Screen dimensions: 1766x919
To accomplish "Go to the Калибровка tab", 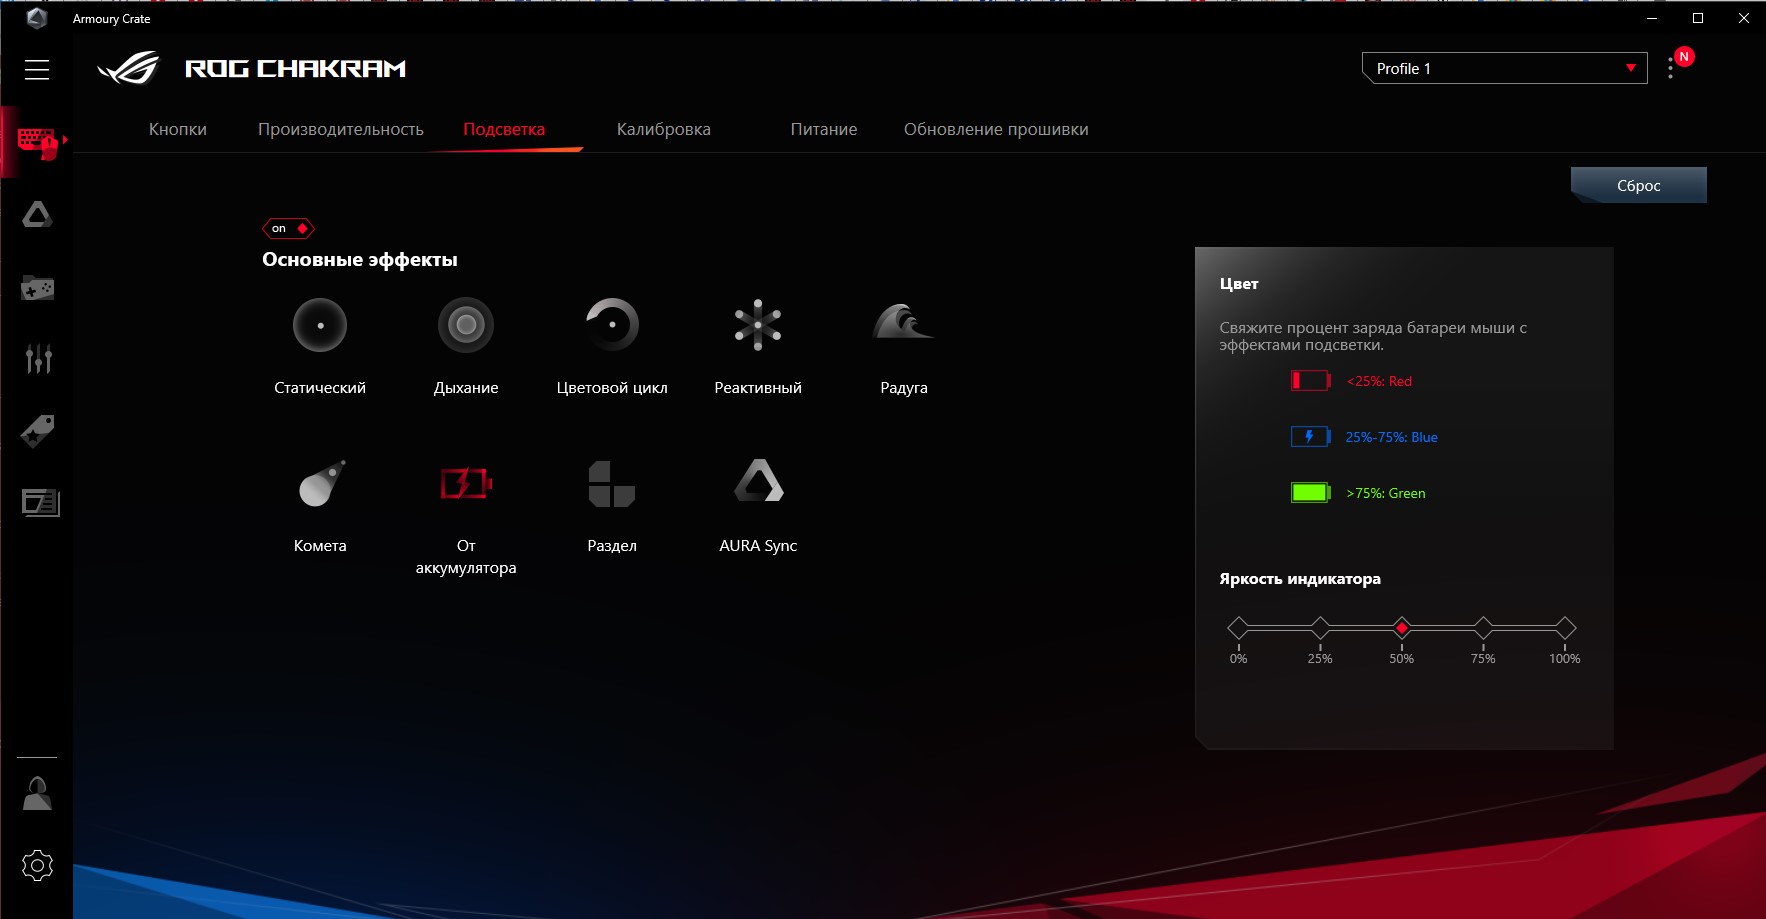I will pyautogui.click(x=664, y=129).
